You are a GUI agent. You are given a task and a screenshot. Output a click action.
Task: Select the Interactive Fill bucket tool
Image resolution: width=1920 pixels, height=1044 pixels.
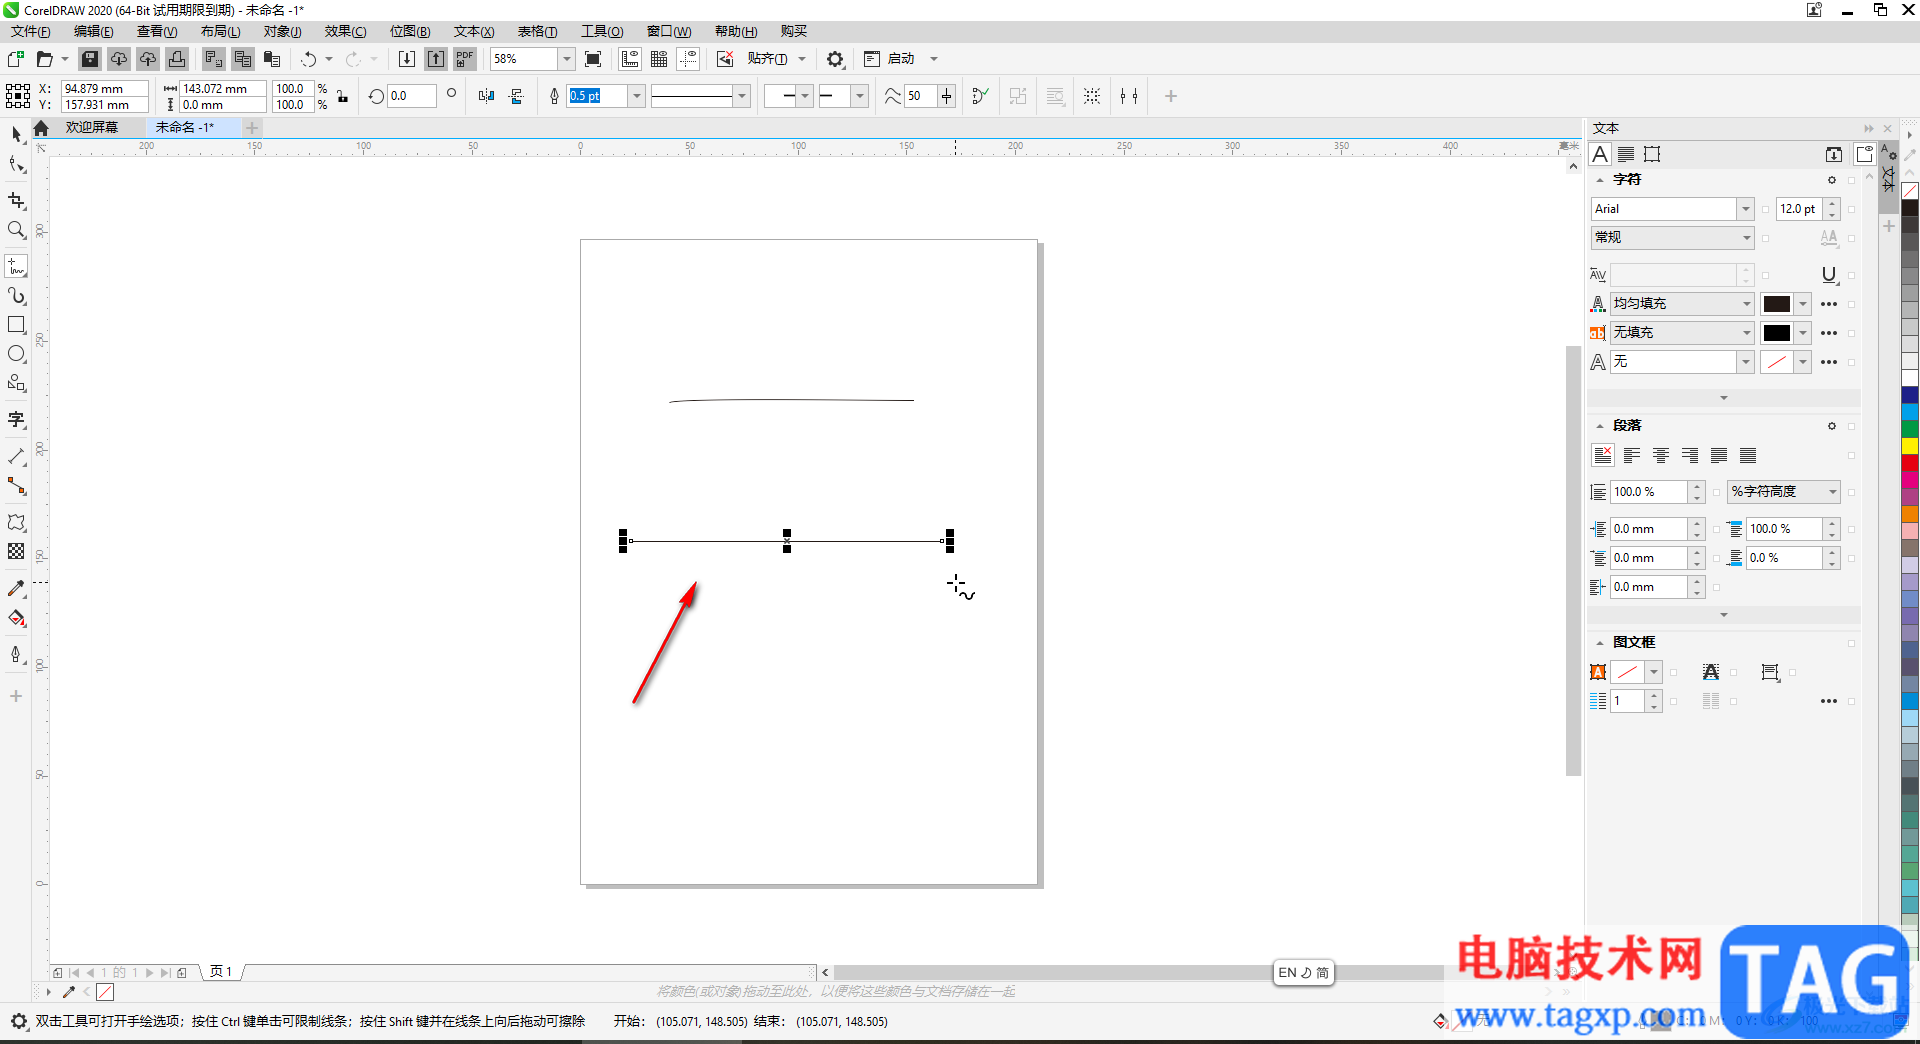click(x=16, y=618)
